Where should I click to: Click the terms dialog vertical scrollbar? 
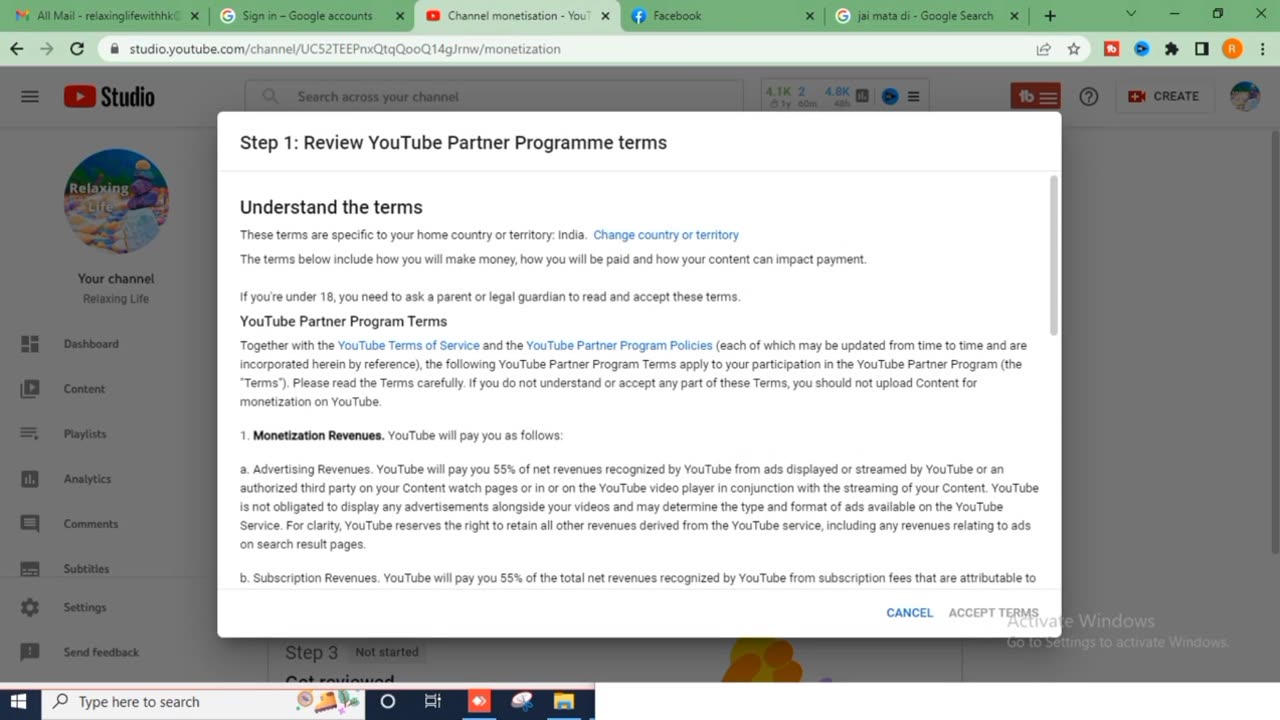pyautogui.click(x=1054, y=255)
